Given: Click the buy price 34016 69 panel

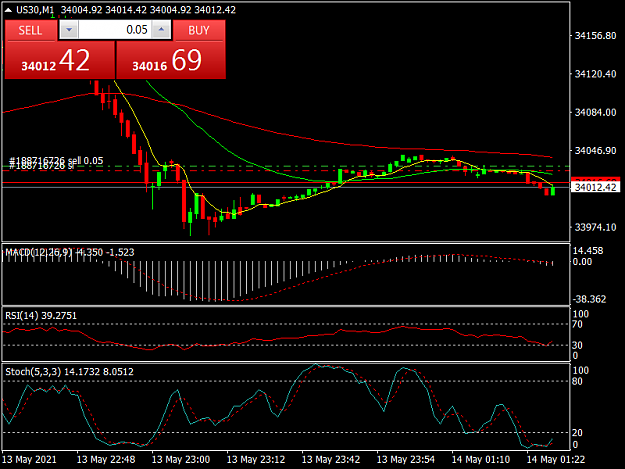Looking at the screenshot, I should tap(171, 60).
